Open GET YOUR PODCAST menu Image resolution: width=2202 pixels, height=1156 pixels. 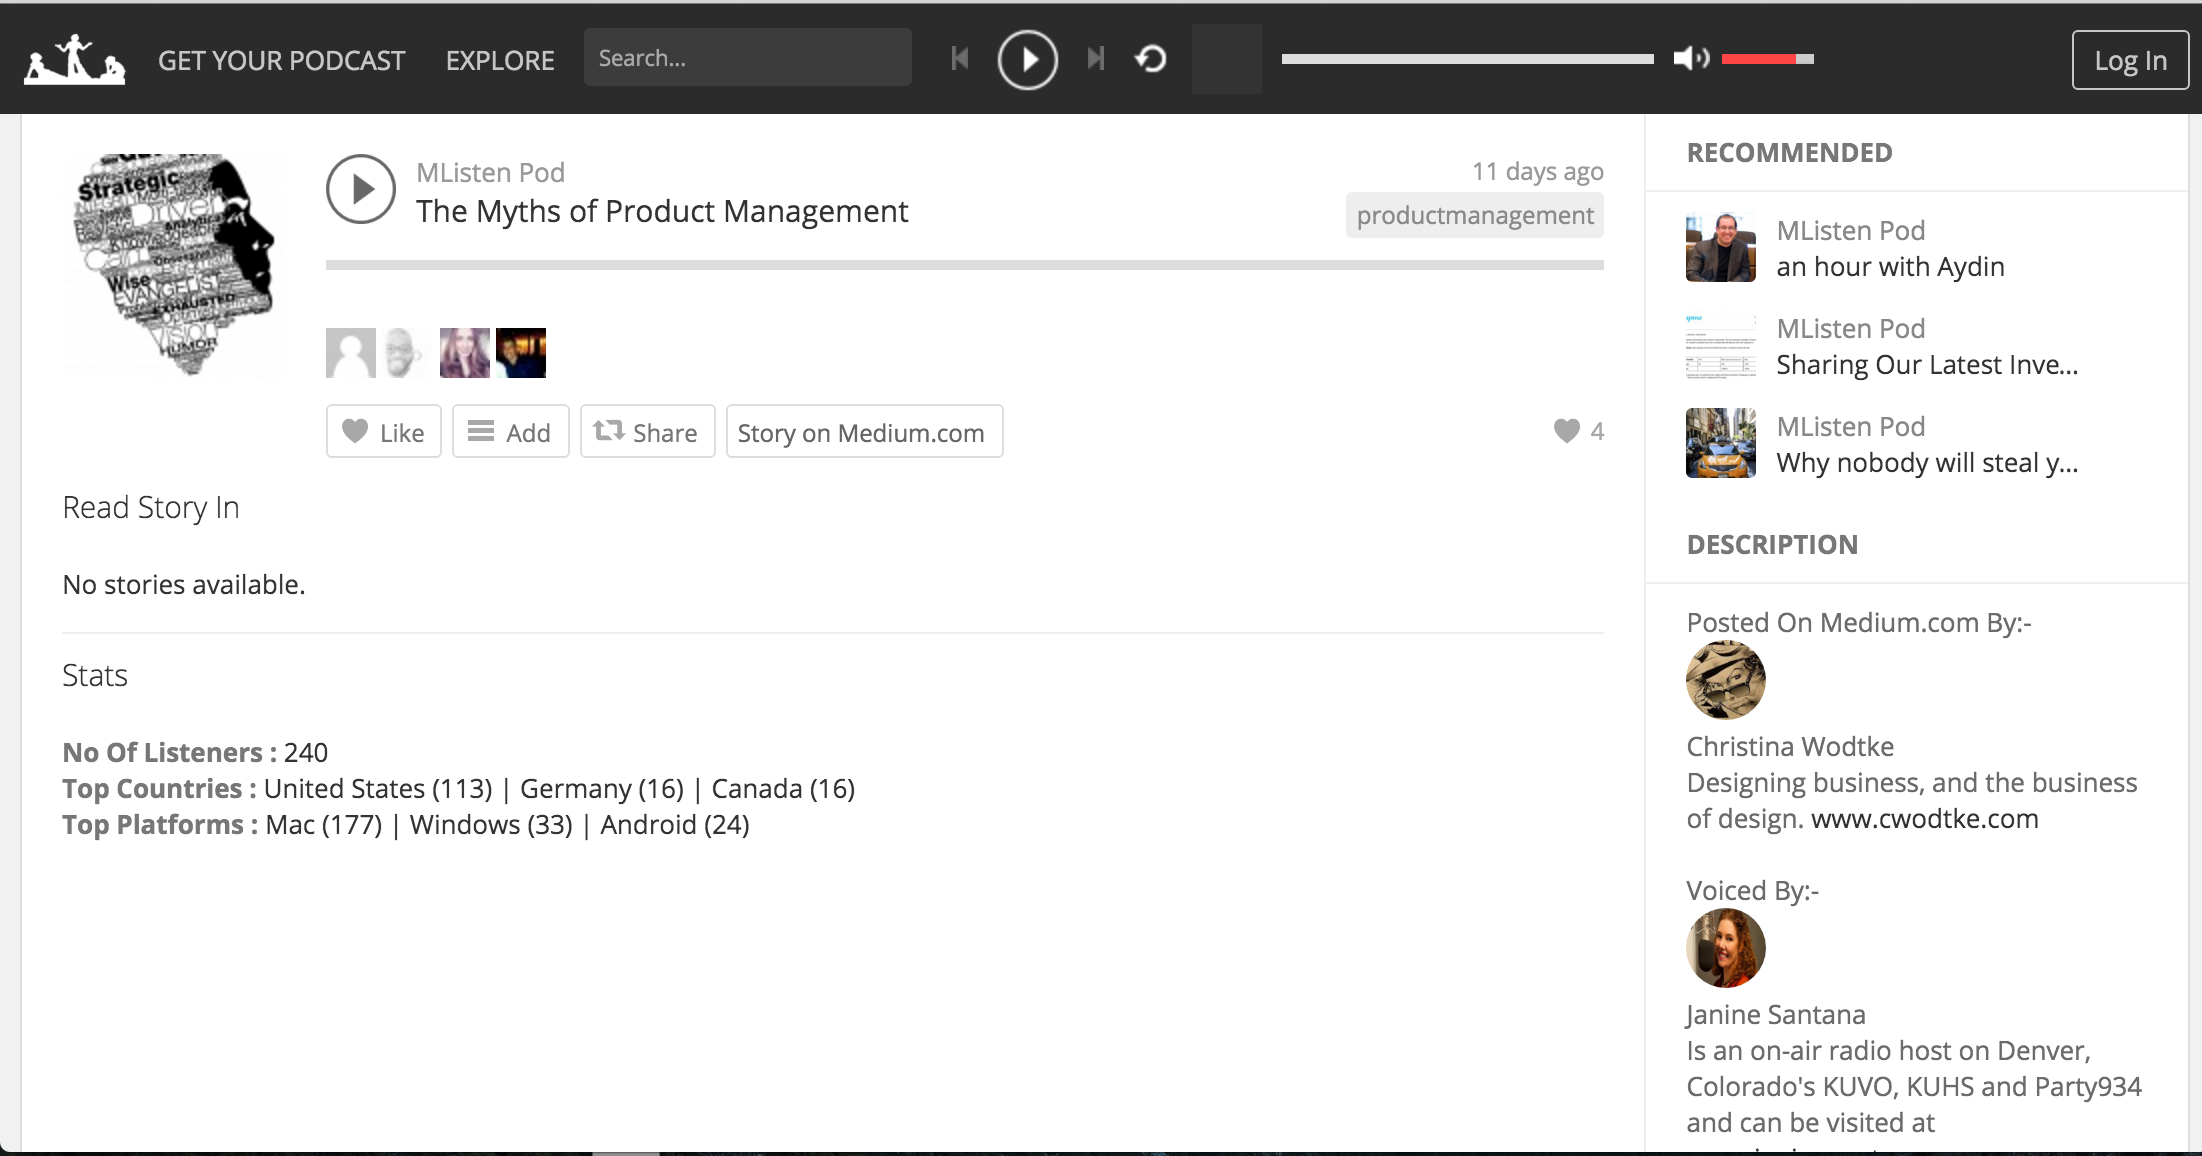click(x=281, y=61)
